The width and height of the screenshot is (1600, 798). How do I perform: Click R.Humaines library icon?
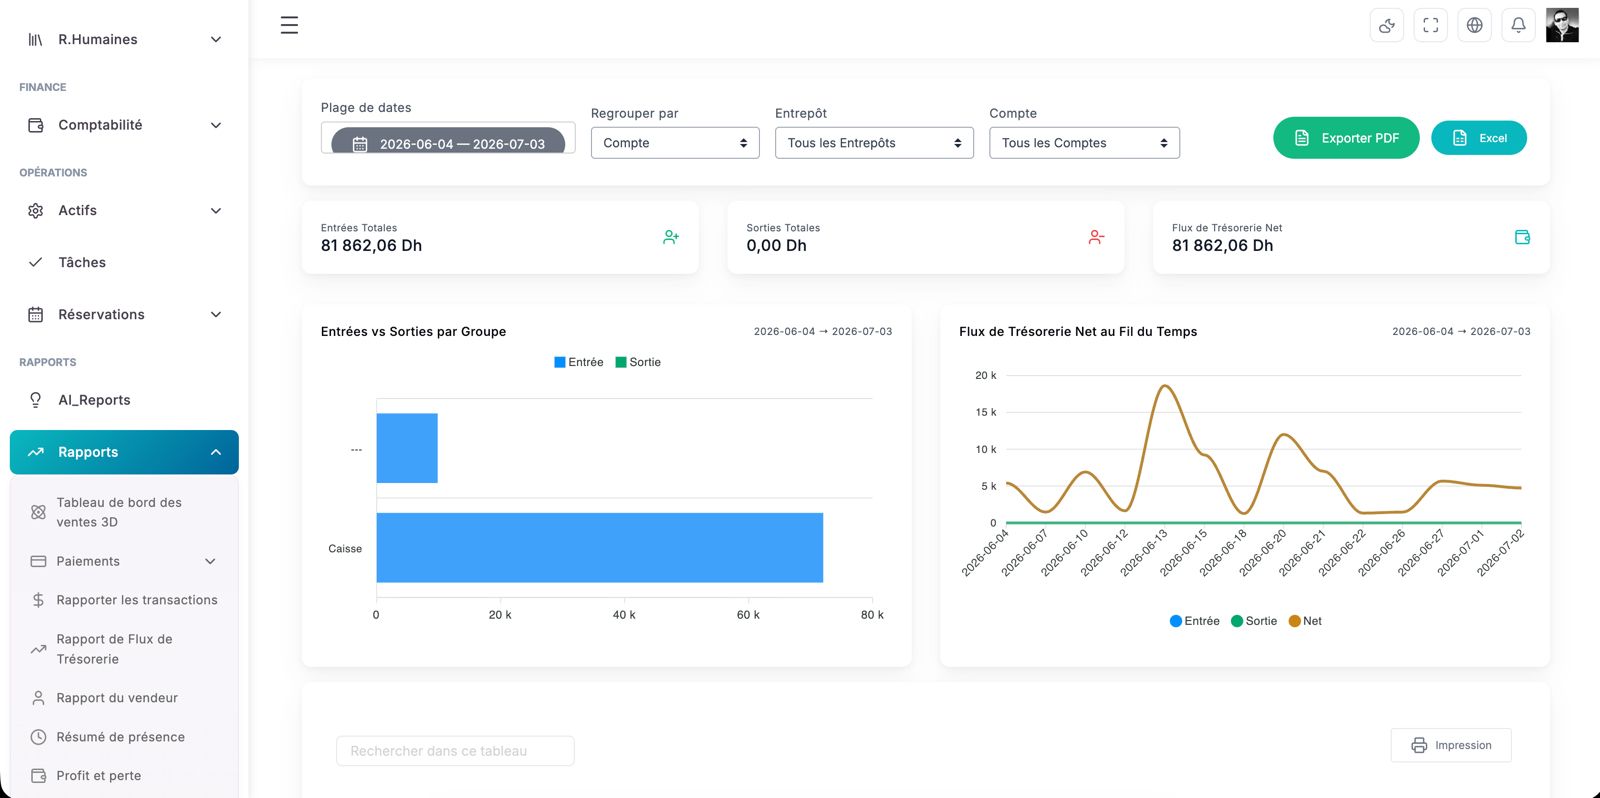click(36, 39)
